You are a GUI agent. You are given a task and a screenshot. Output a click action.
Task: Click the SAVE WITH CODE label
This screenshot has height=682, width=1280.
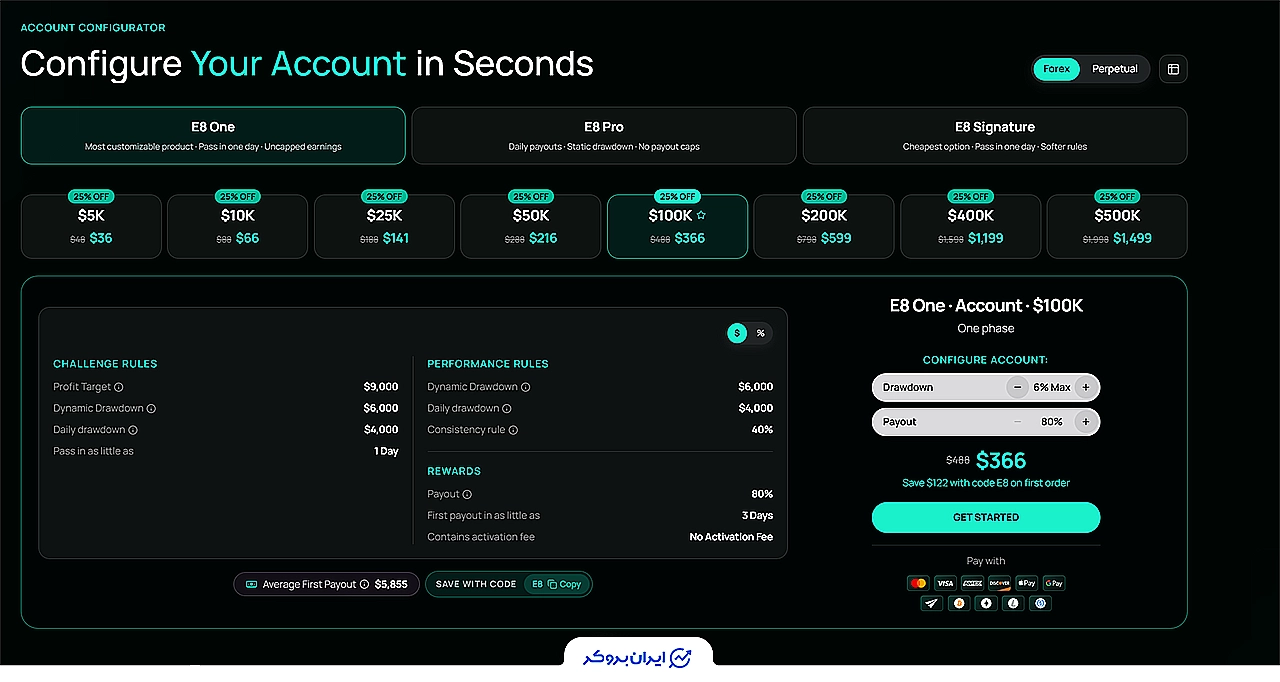point(476,584)
